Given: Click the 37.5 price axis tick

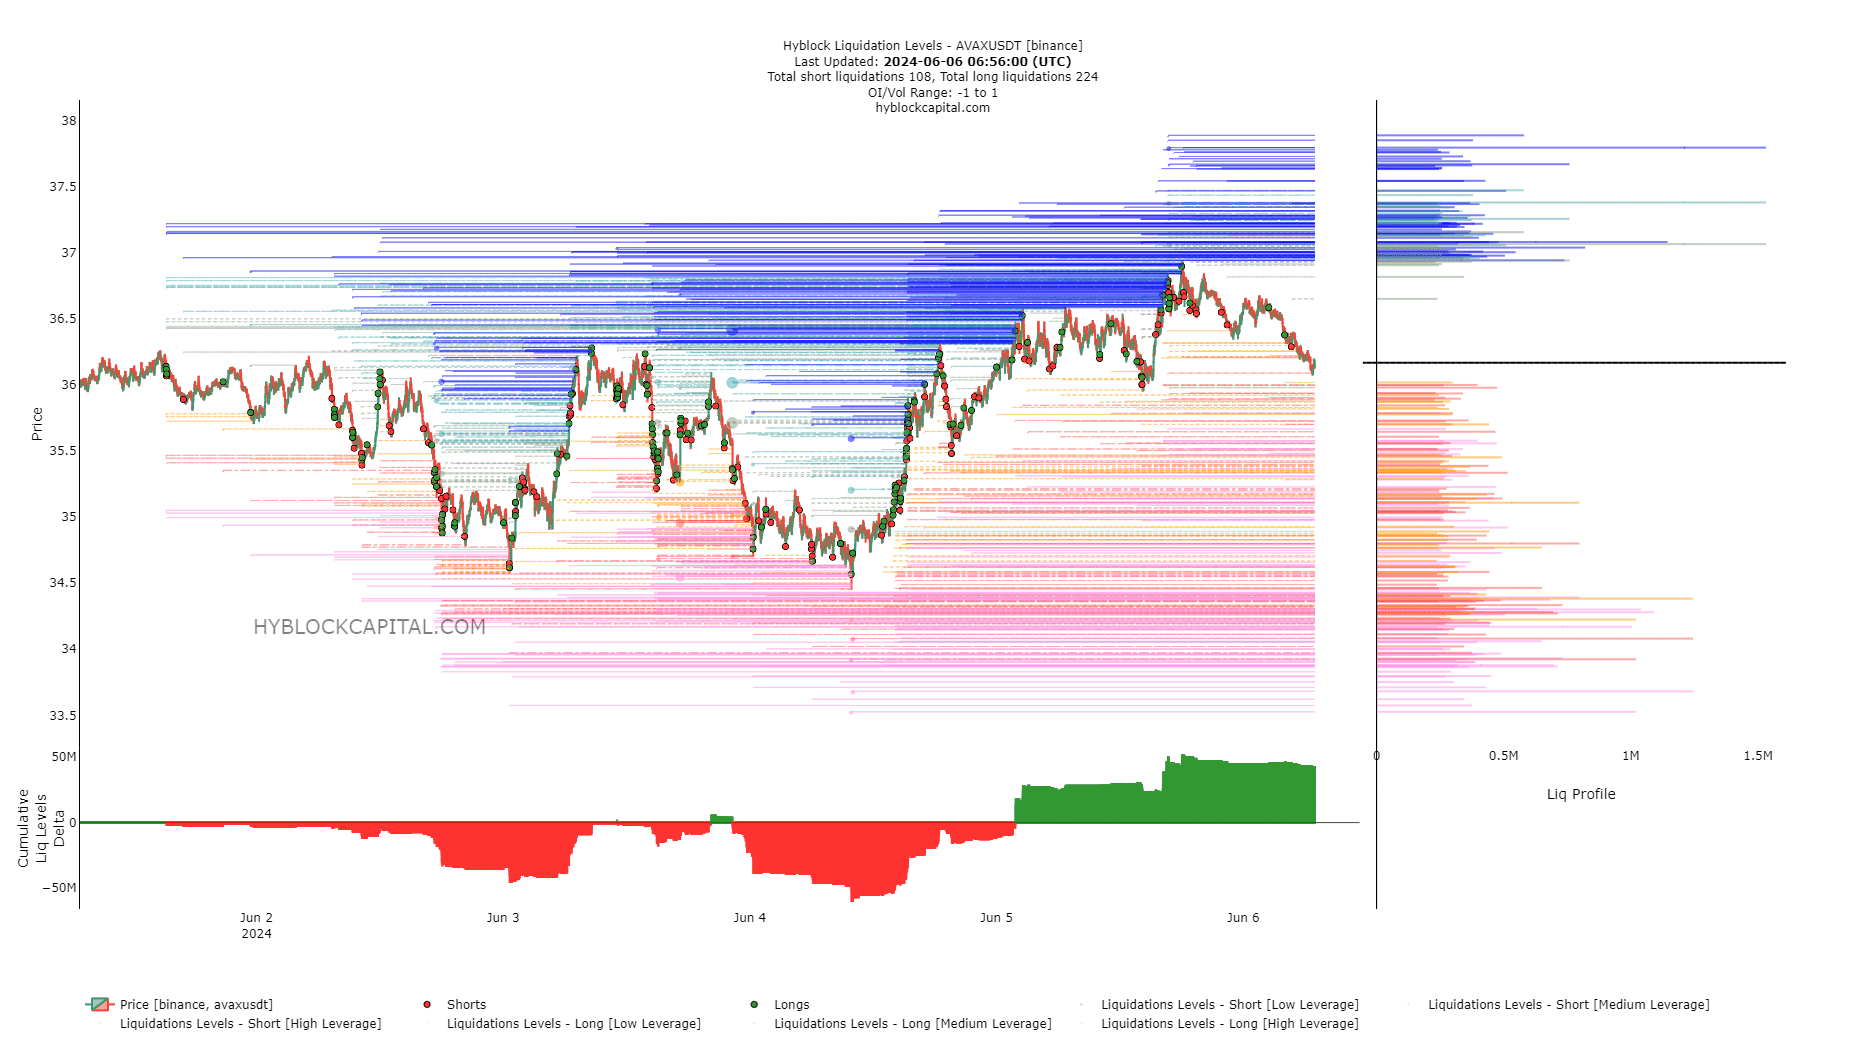Looking at the screenshot, I should click(x=63, y=186).
